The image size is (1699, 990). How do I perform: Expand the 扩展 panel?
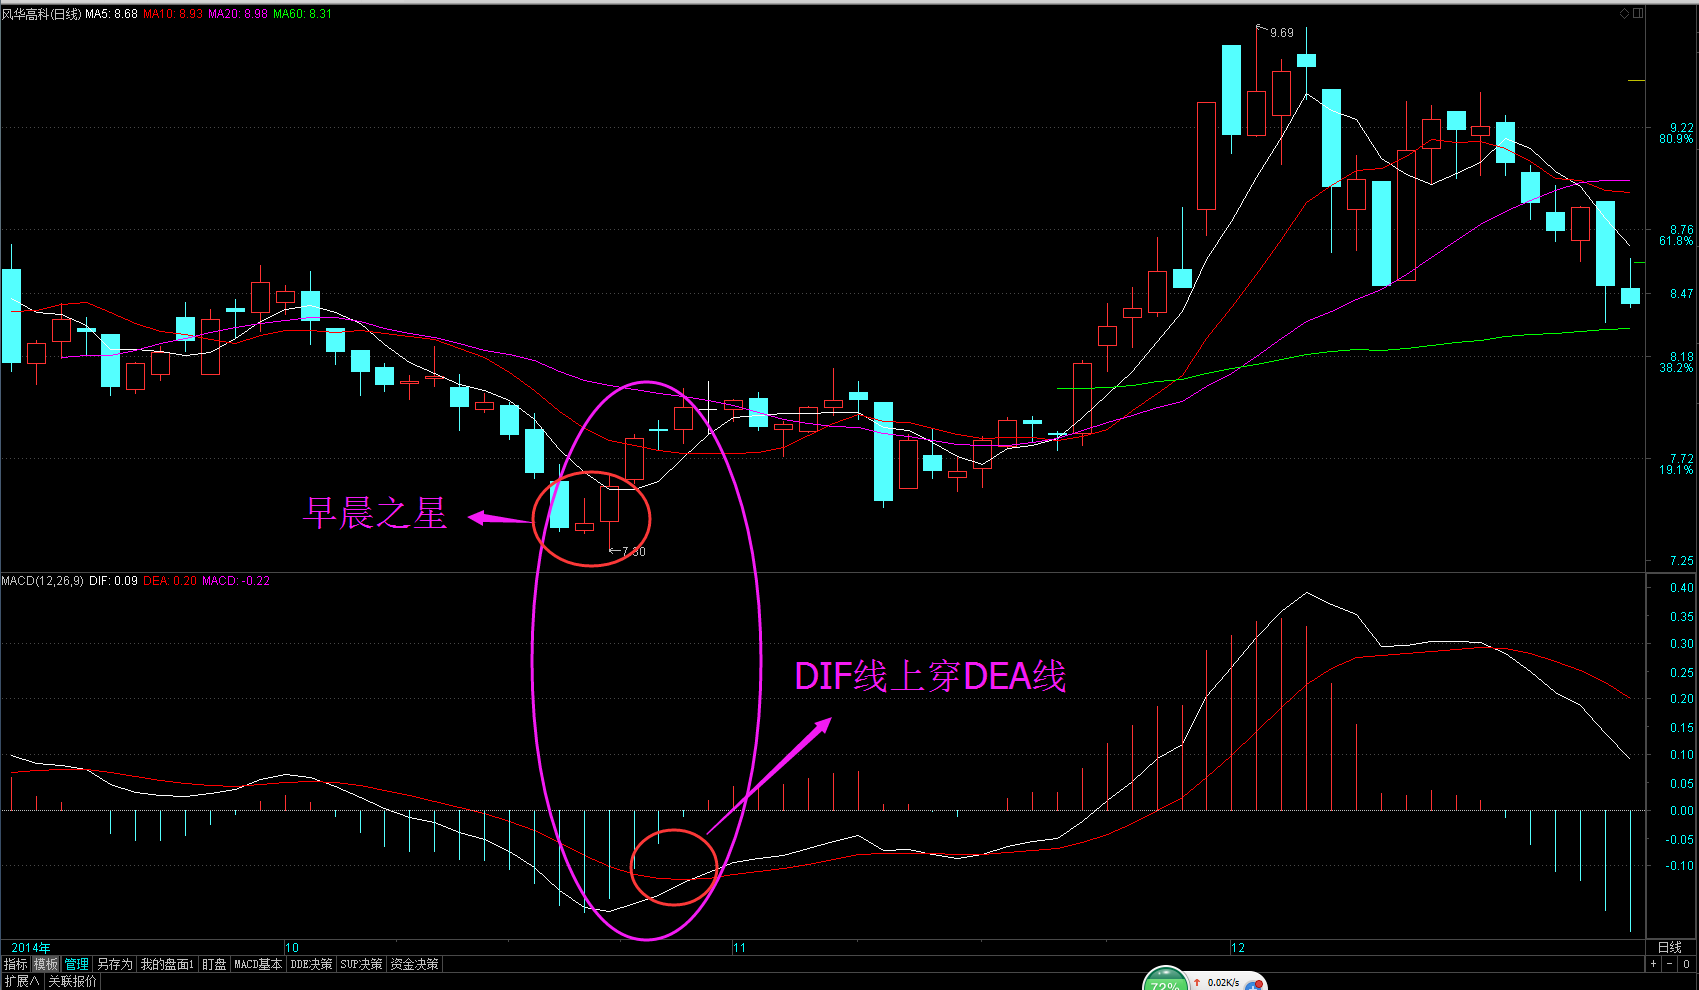[x=21, y=981]
